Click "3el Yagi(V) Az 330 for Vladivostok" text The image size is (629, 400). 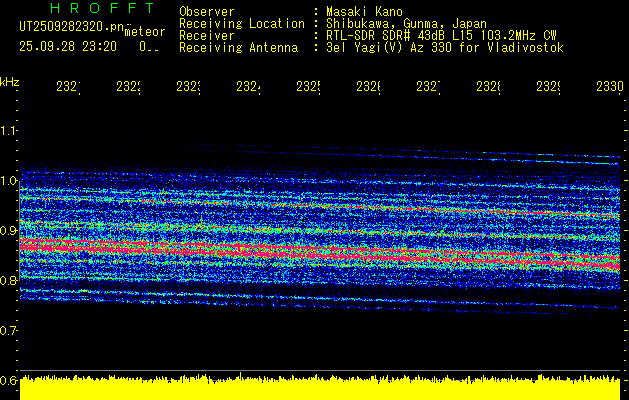(x=445, y=48)
